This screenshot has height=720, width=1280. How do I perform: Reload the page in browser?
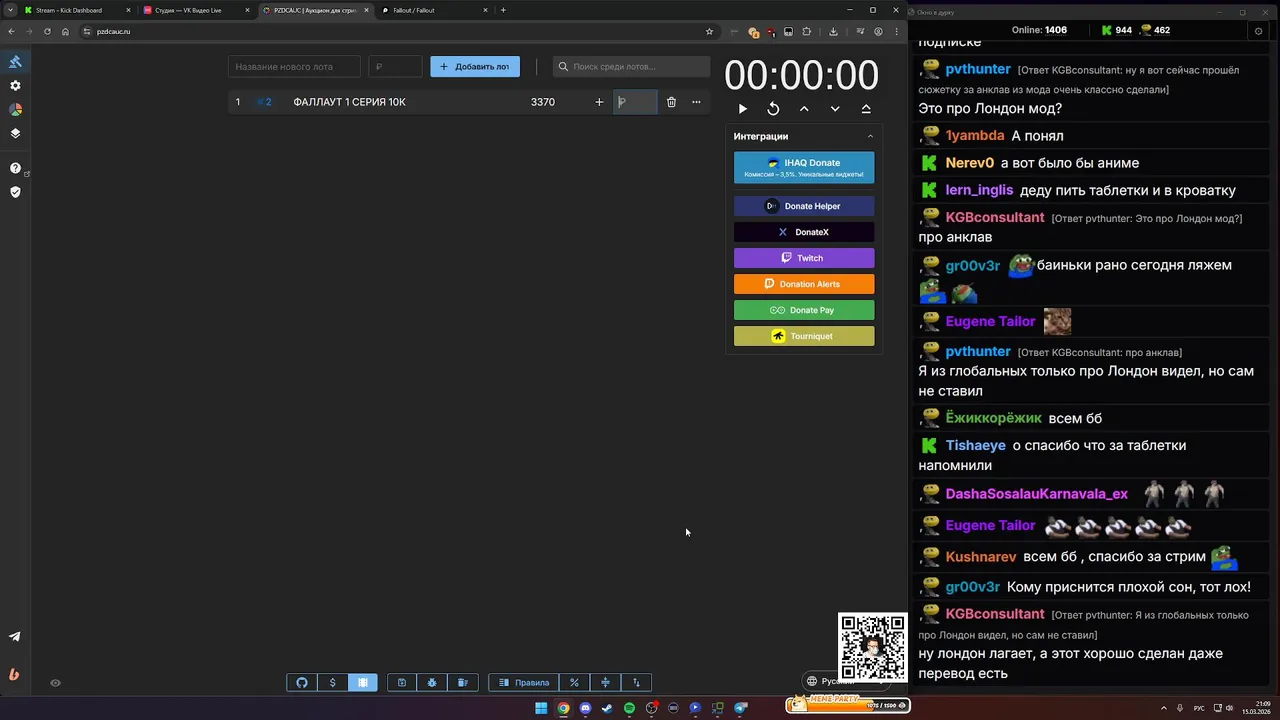pos(47,31)
